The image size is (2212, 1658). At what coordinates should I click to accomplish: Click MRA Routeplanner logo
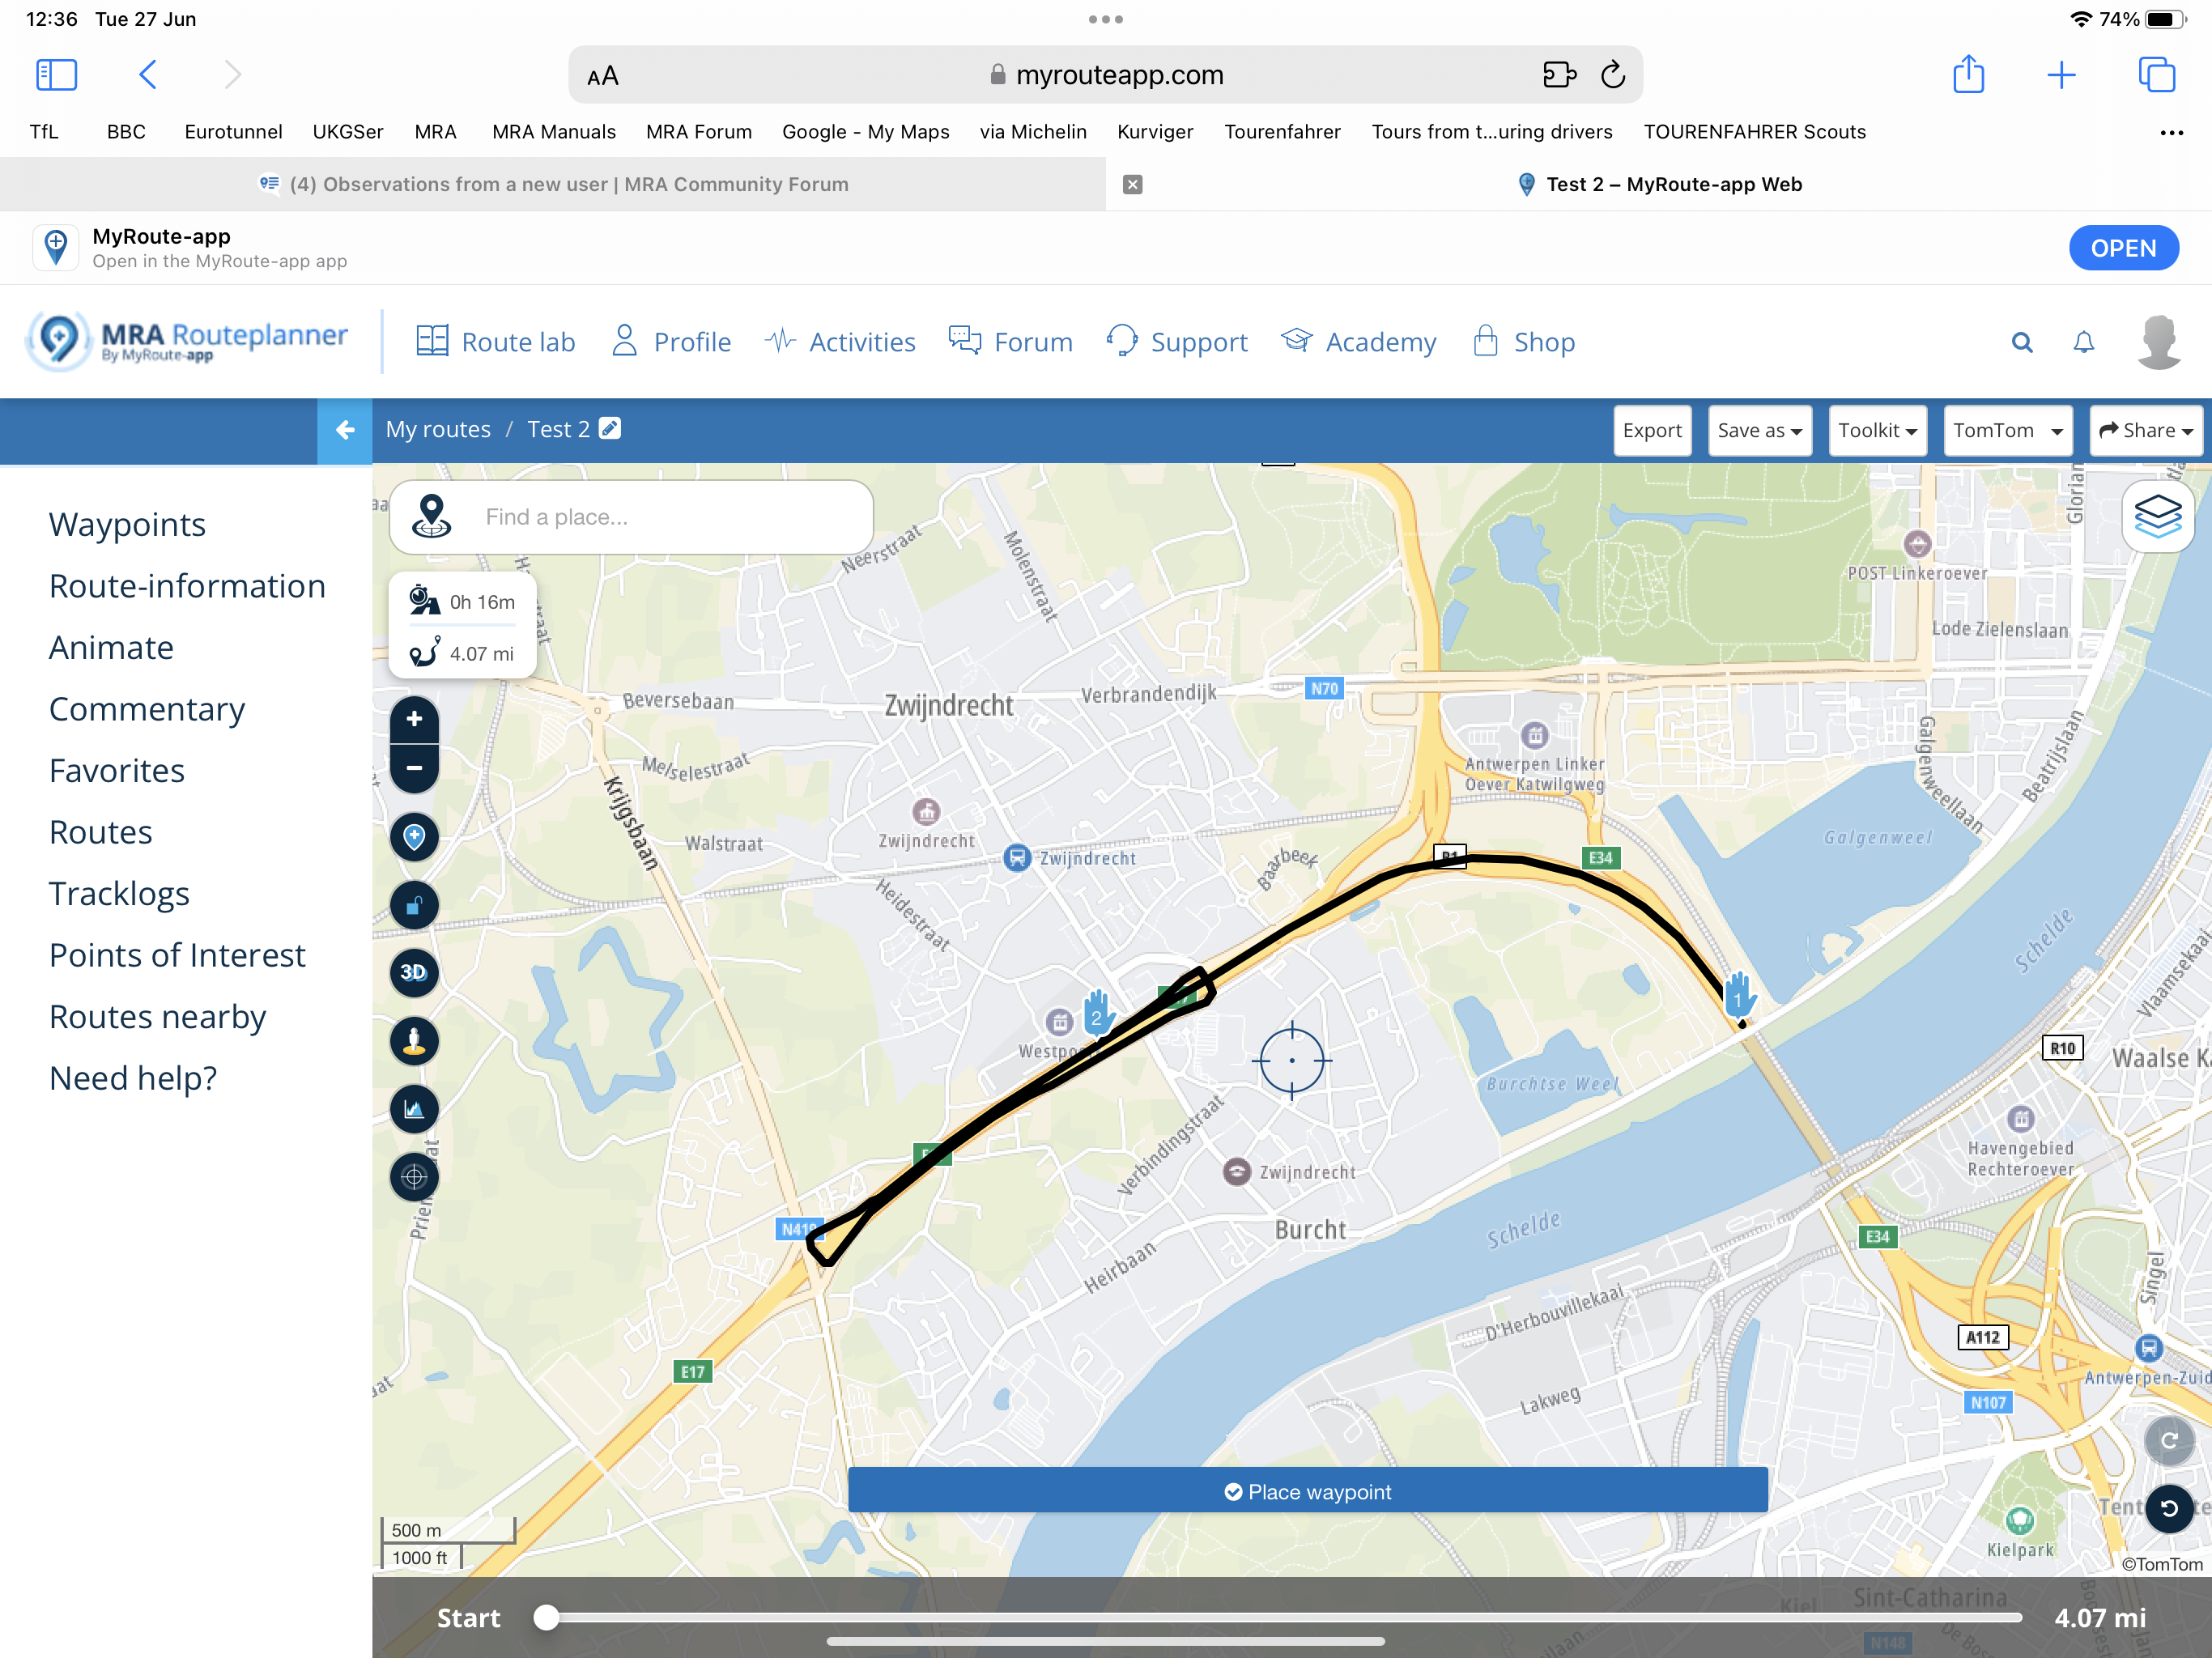click(188, 341)
